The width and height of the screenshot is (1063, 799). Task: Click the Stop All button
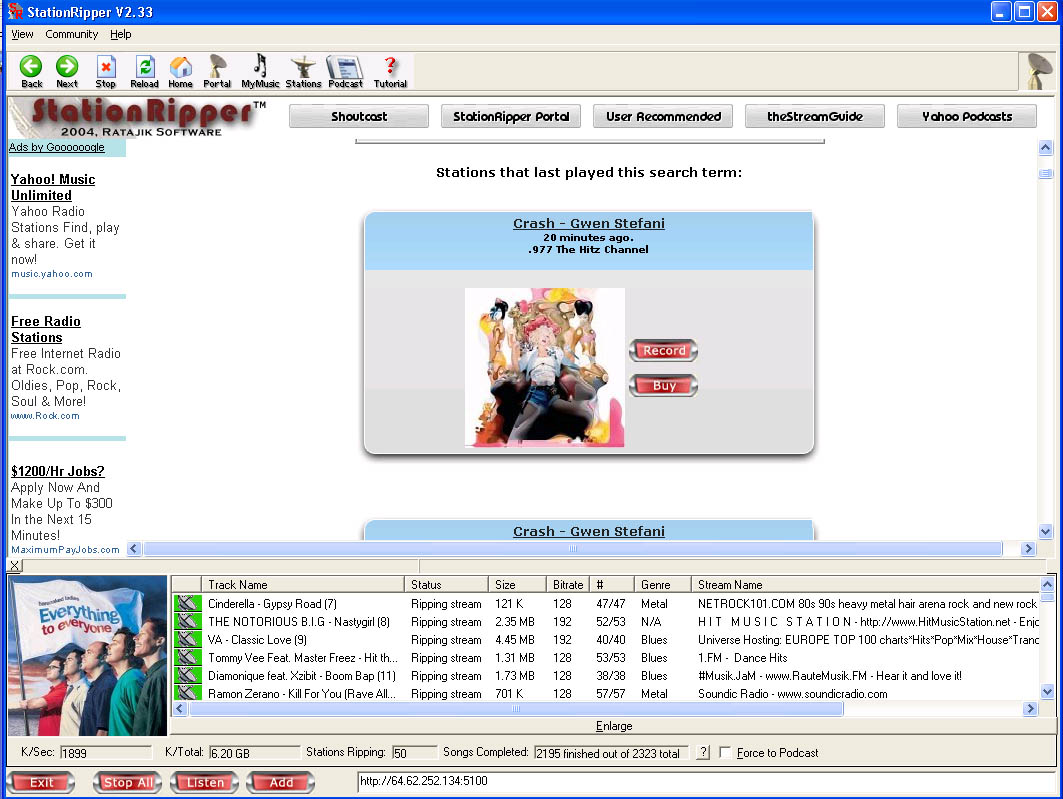(127, 783)
